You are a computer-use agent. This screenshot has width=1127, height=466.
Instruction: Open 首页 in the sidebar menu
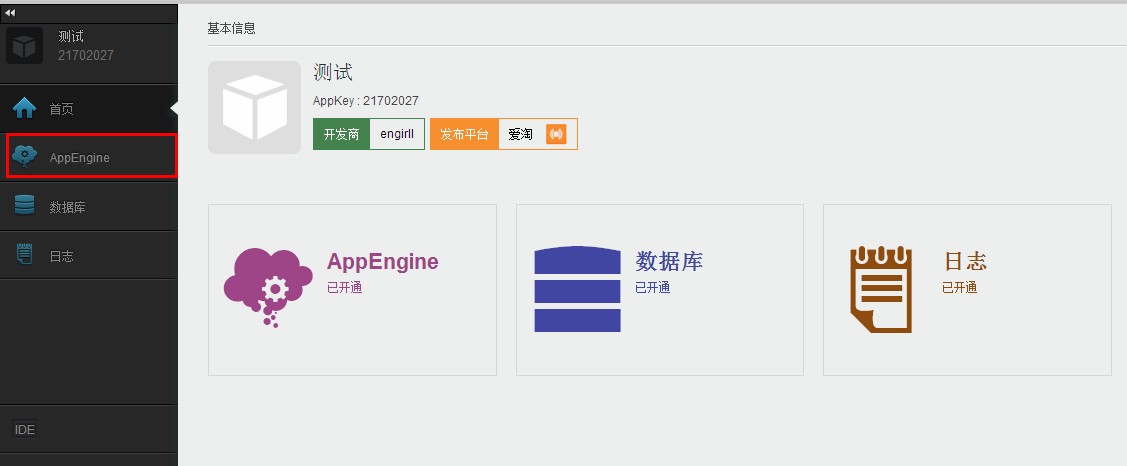click(x=89, y=109)
